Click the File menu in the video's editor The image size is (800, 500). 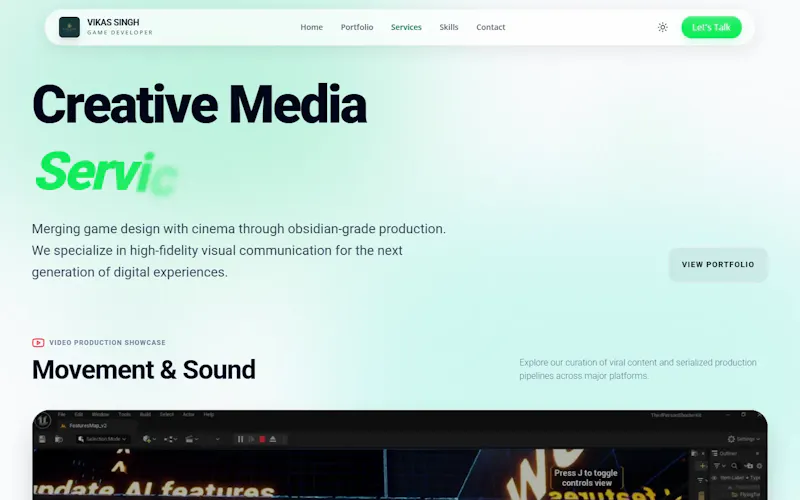point(62,414)
